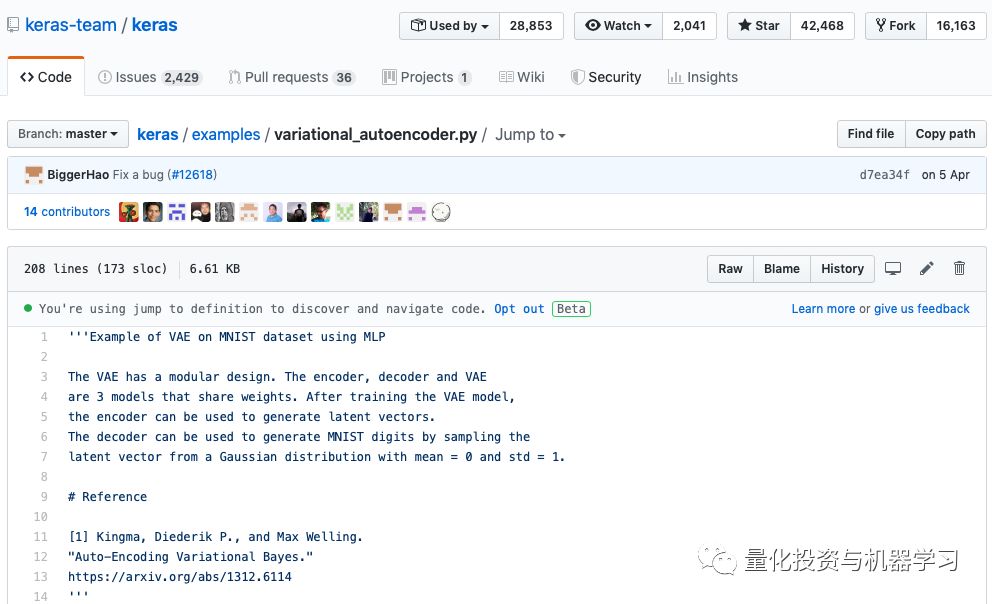992x604 pixels.
Task: Open the last round contributor avatar
Action: 441,212
